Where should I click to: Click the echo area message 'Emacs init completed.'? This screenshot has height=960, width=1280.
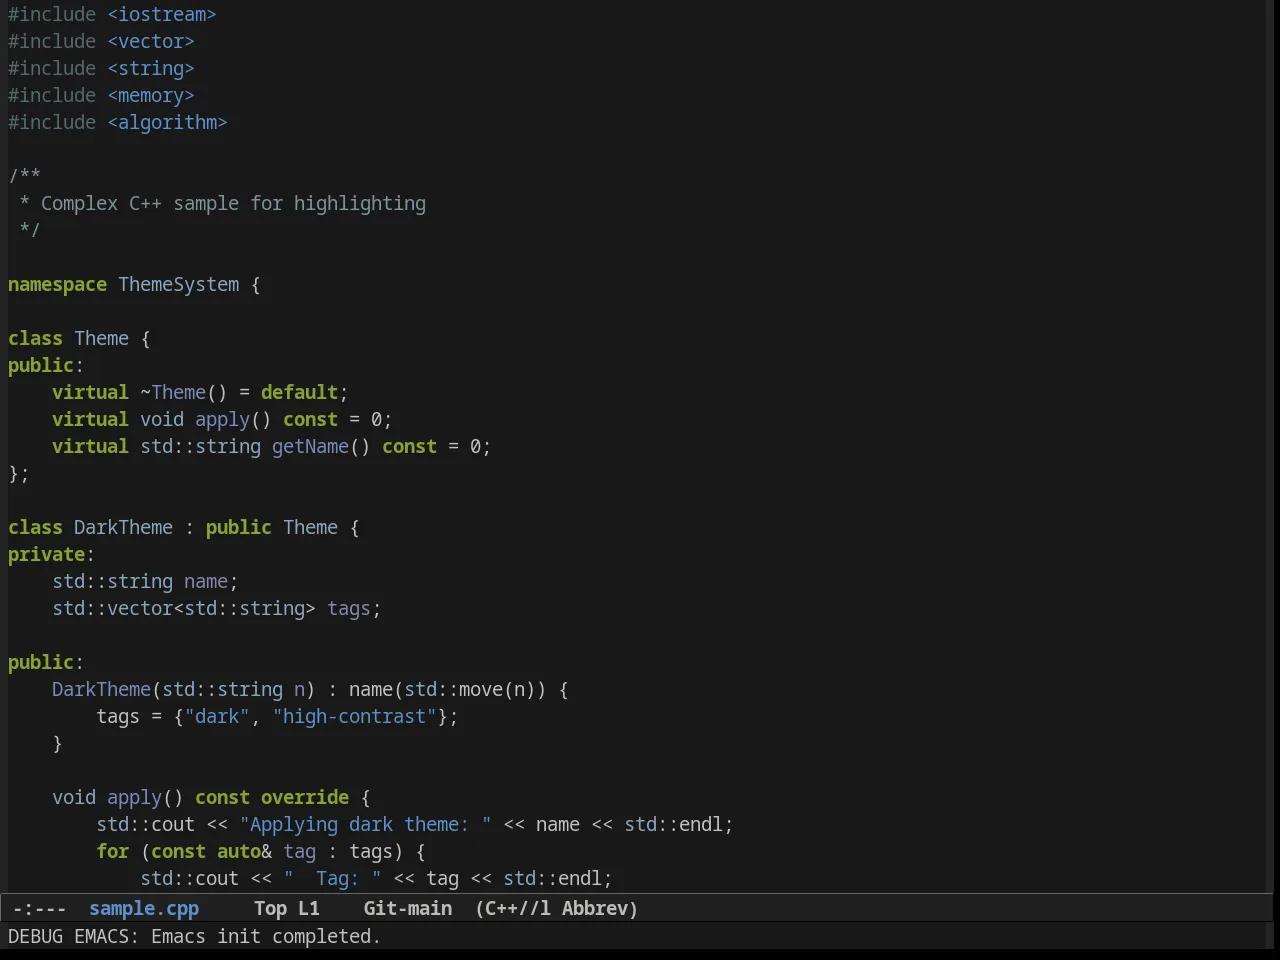pos(266,936)
